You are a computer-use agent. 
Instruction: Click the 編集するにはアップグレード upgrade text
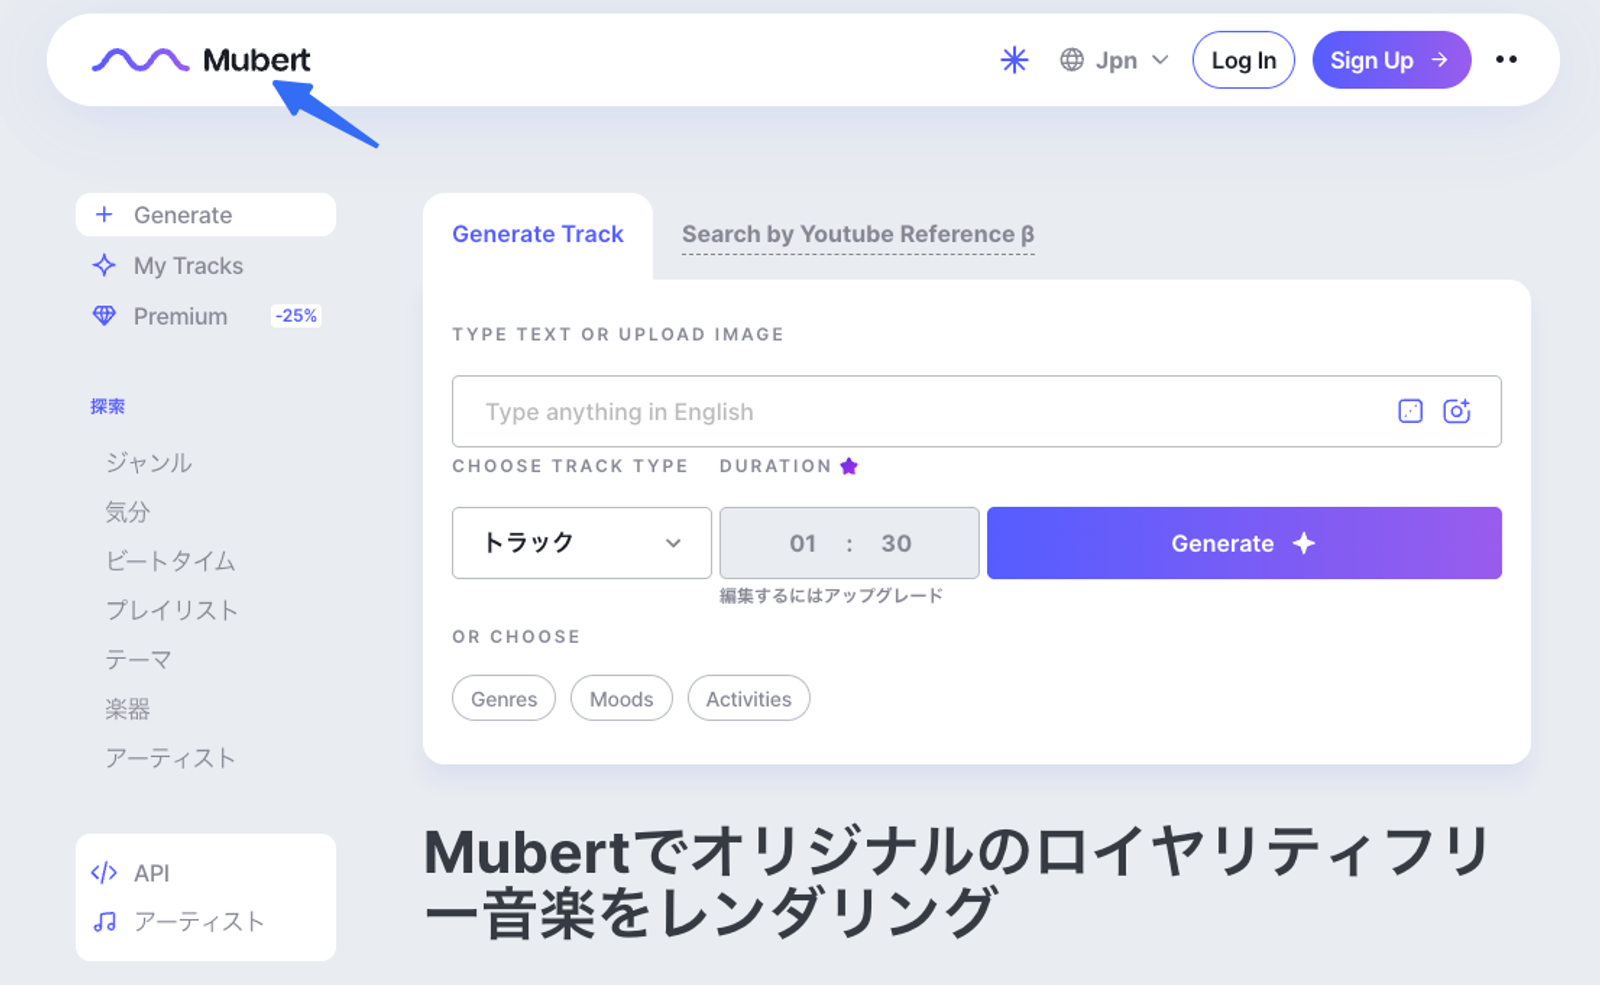(x=831, y=596)
